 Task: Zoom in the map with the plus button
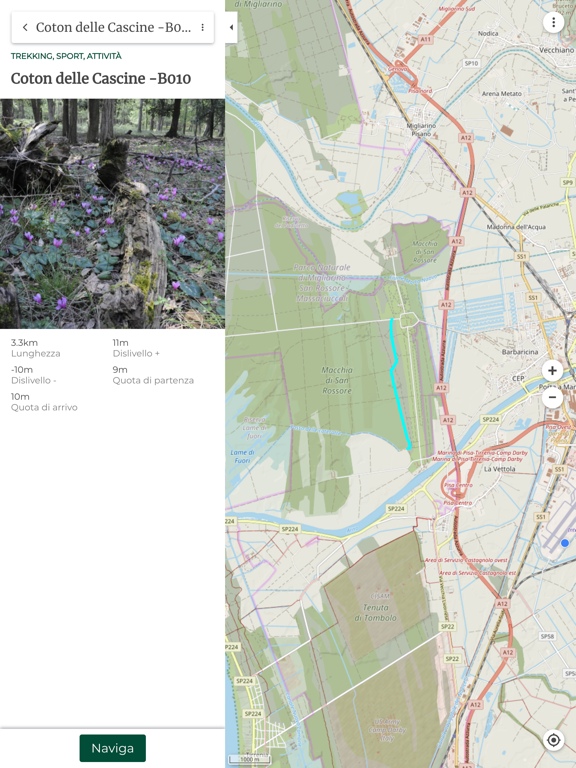point(552,371)
